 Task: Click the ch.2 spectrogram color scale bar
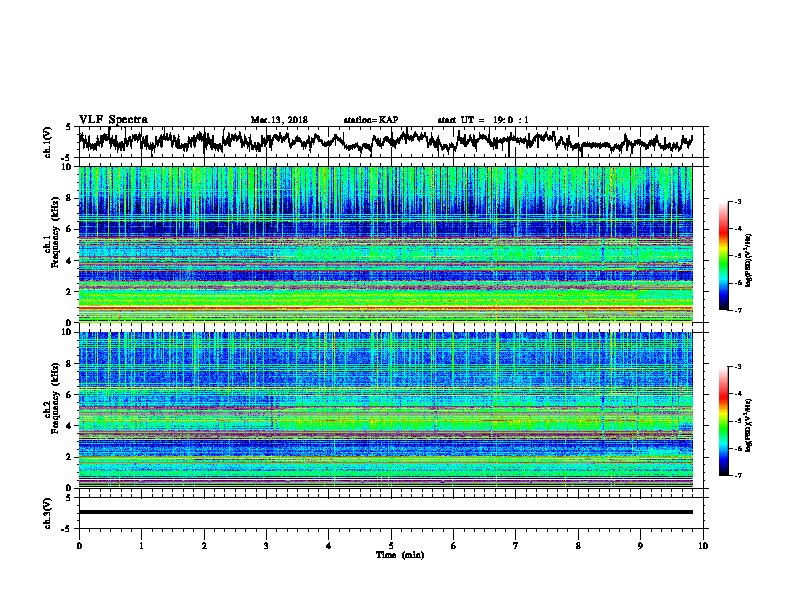click(723, 421)
